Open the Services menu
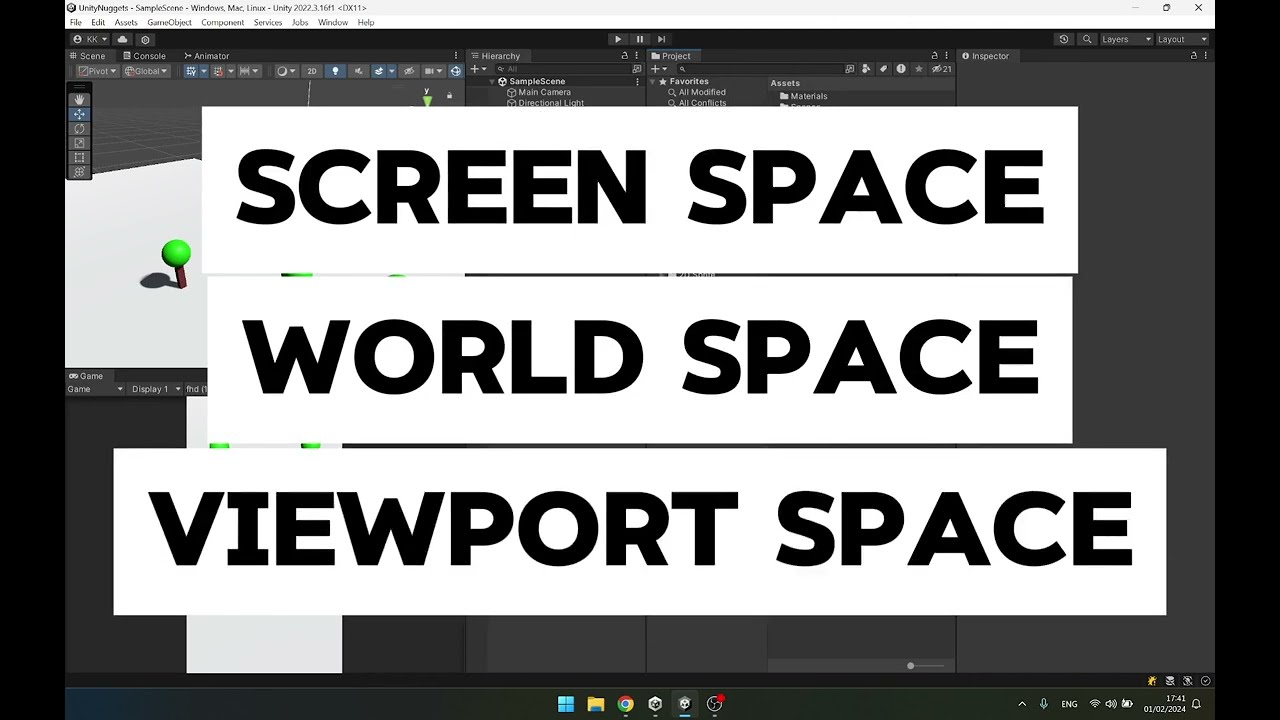Viewport: 1280px width, 720px height. (268, 22)
